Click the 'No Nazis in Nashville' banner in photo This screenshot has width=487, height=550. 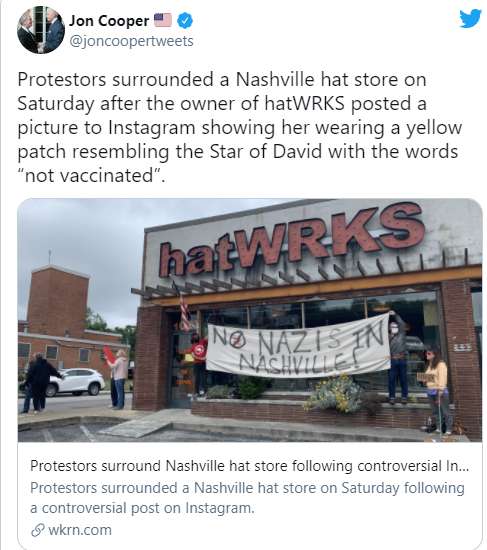(298, 347)
